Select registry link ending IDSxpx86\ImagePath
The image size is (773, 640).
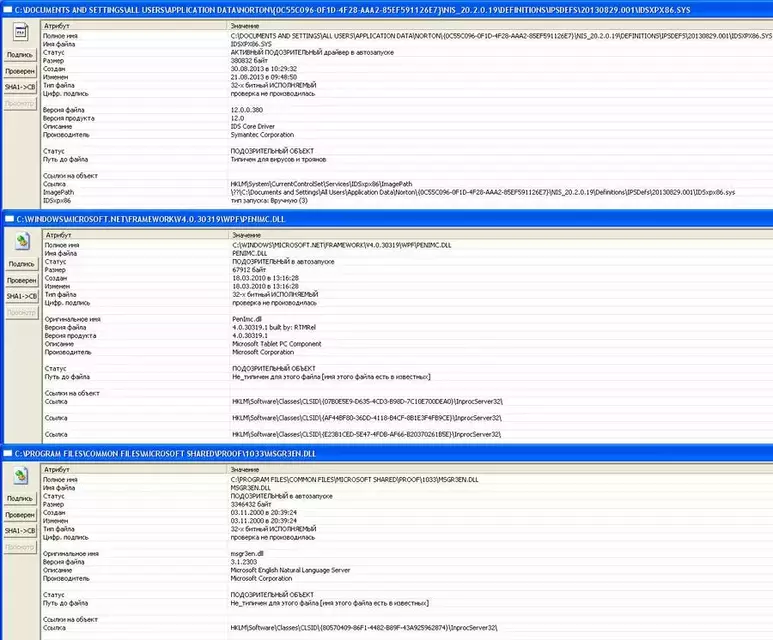(321, 184)
